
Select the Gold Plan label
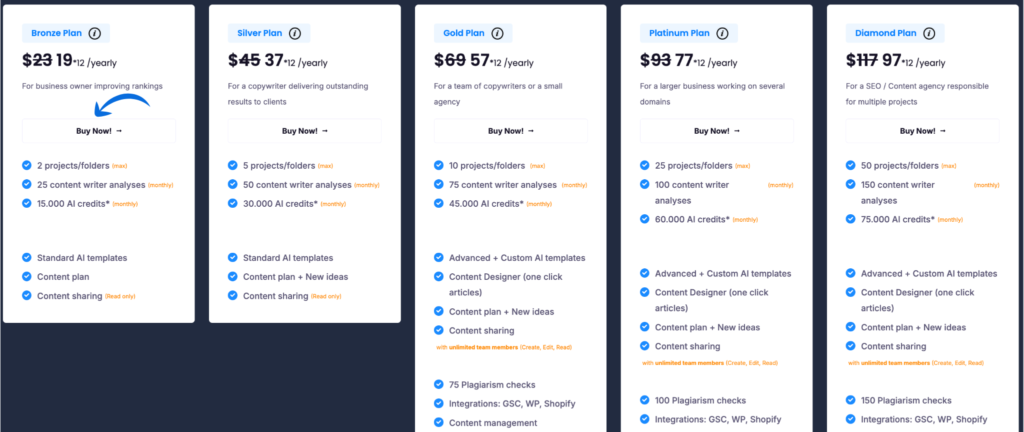click(x=464, y=33)
